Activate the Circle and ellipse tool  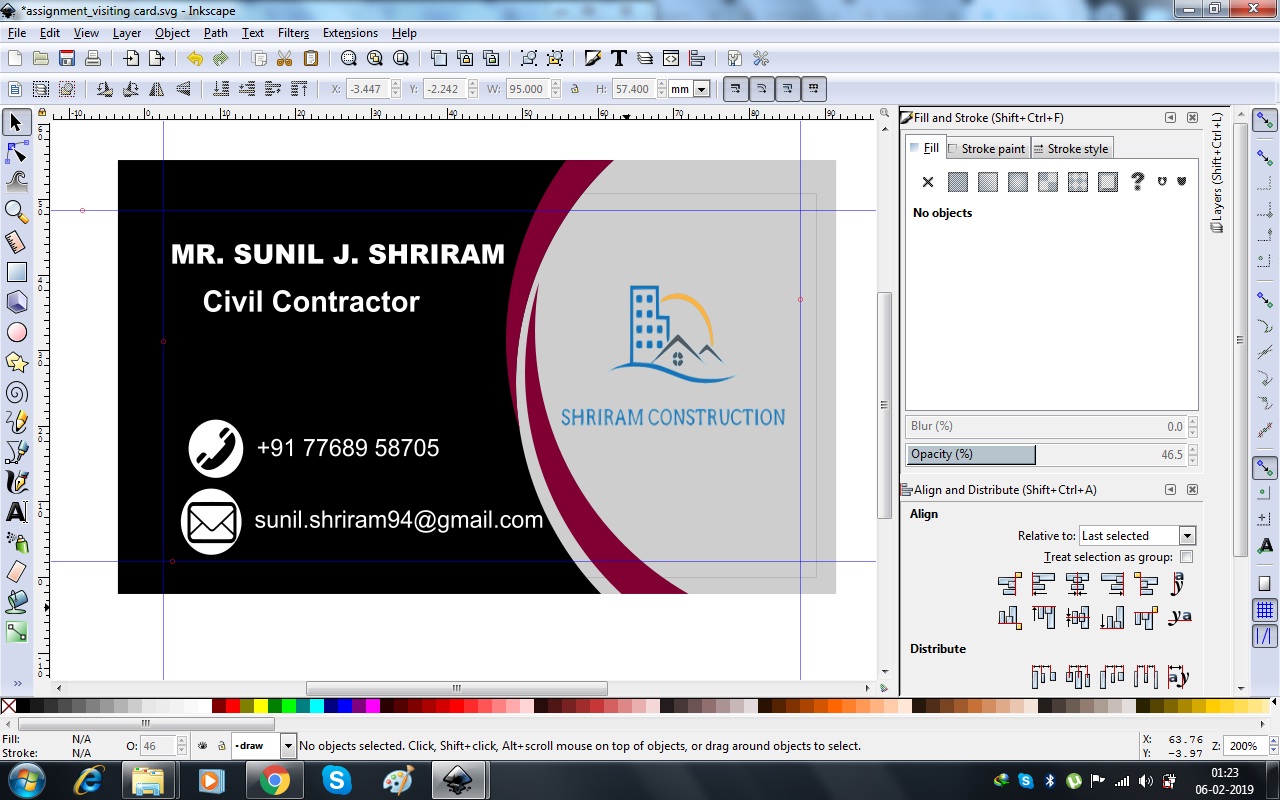tap(16, 332)
